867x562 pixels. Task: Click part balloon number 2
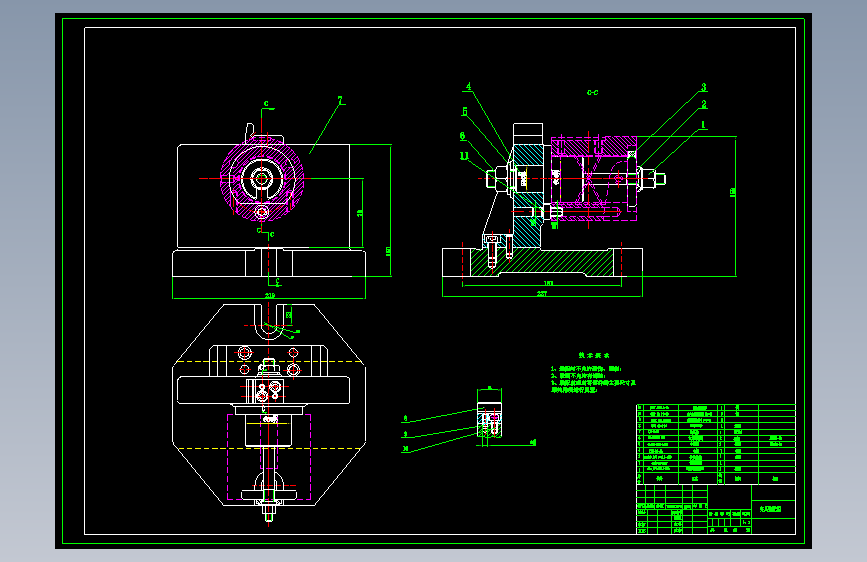point(704,104)
